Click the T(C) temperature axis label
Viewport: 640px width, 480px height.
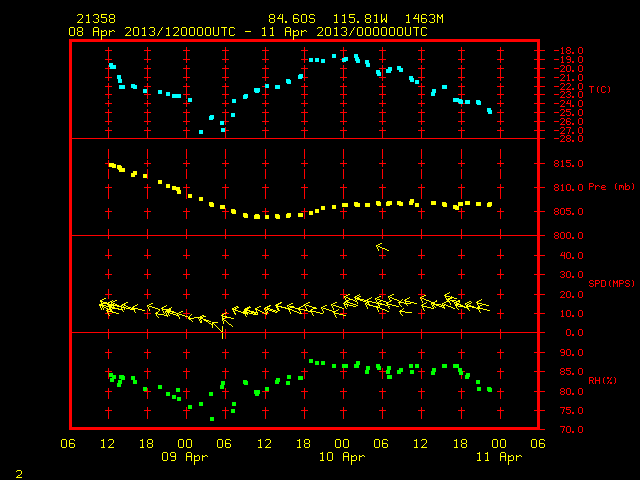[600, 89]
